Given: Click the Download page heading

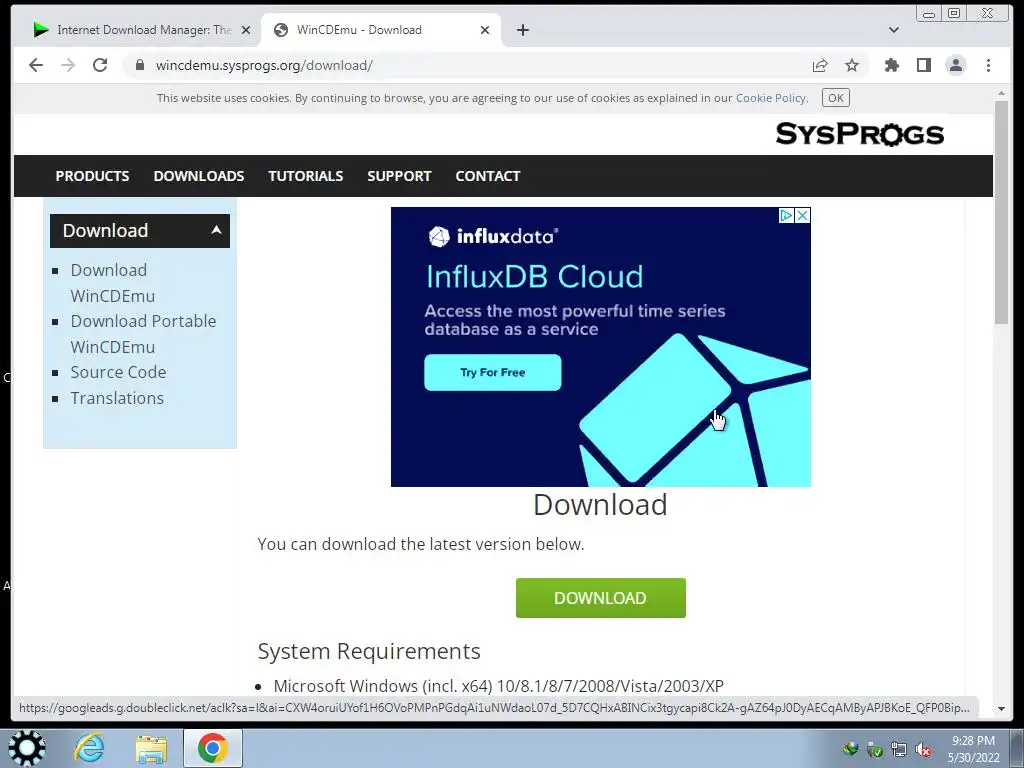Looking at the screenshot, I should (x=600, y=505).
